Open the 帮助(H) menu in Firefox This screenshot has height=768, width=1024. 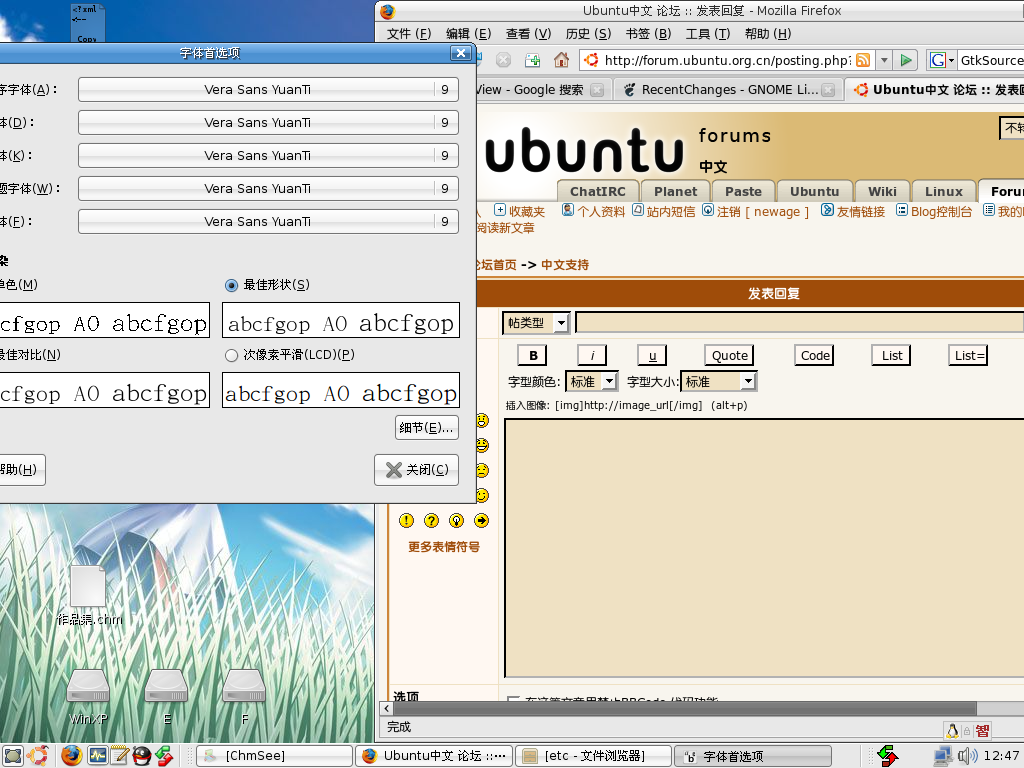(x=767, y=33)
